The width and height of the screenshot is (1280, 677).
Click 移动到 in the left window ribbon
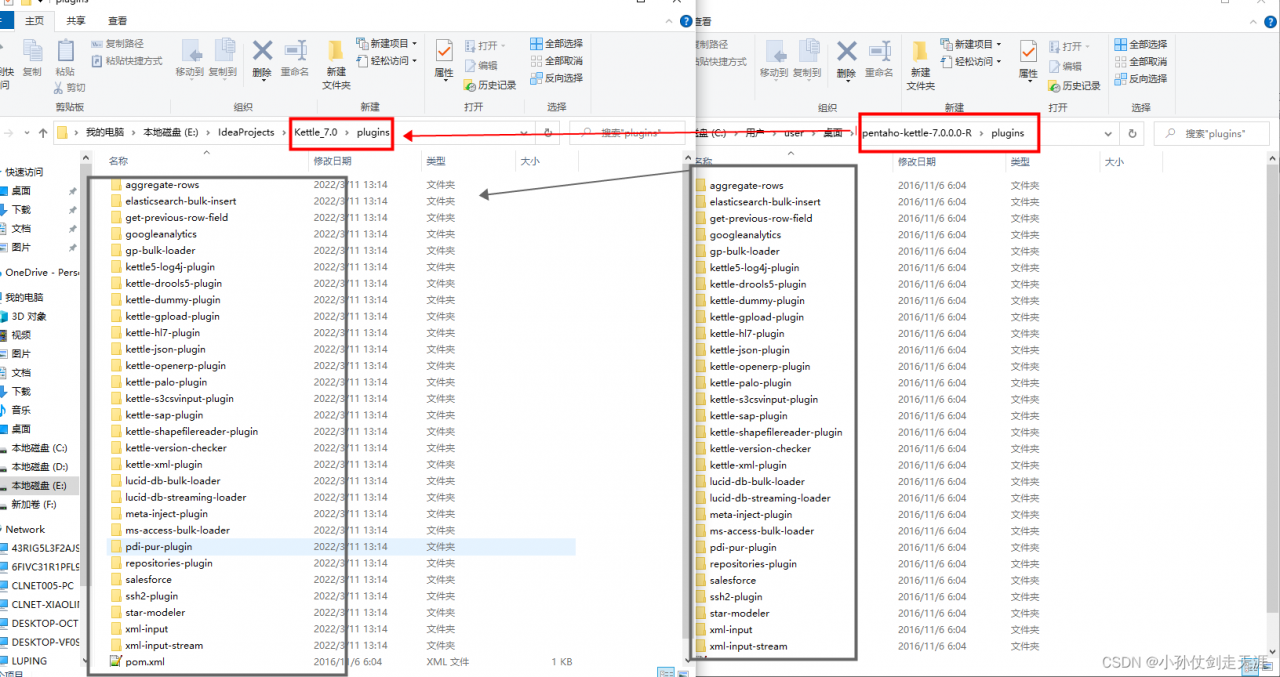(x=190, y=57)
